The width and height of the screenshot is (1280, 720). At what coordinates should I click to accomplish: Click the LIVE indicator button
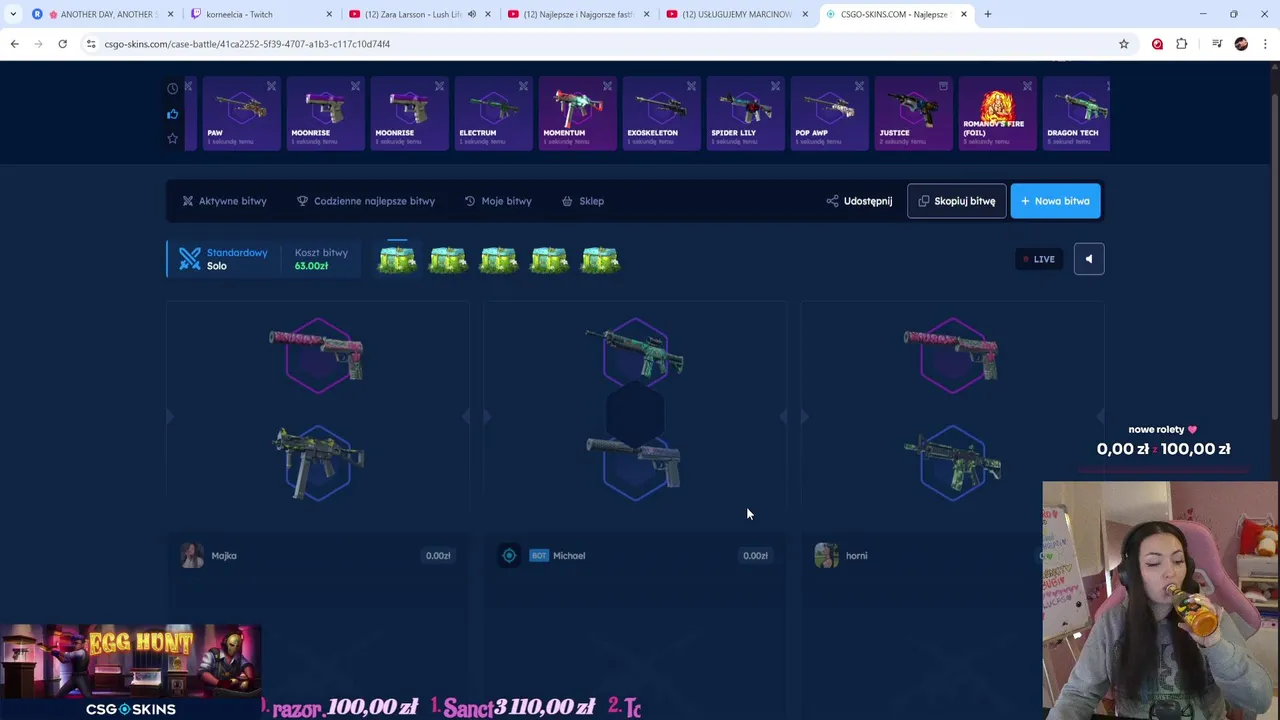click(x=1038, y=259)
